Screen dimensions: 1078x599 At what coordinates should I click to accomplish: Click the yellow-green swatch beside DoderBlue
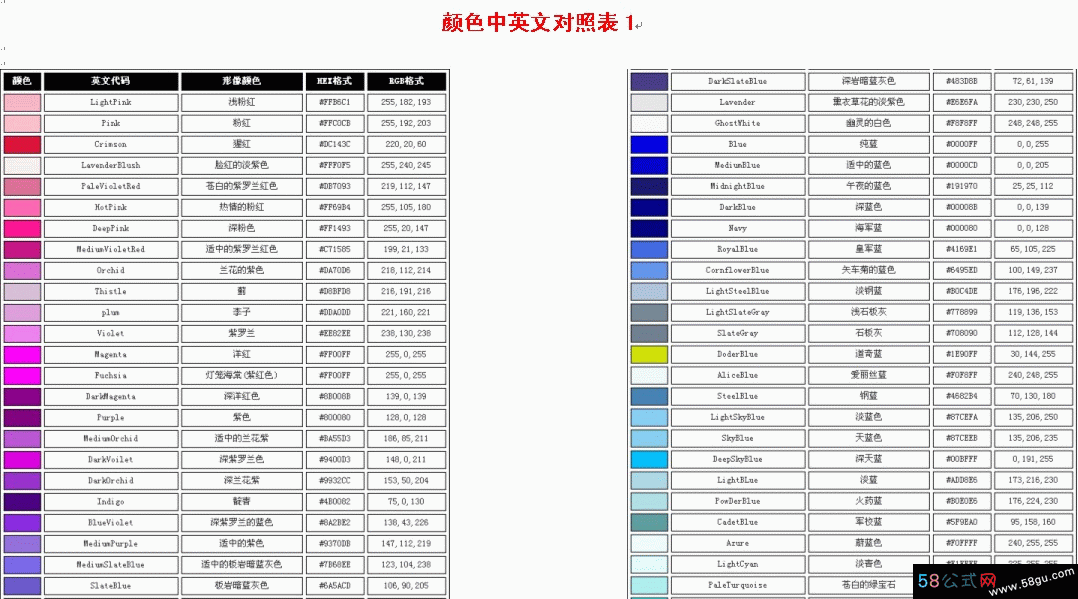[649, 354]
